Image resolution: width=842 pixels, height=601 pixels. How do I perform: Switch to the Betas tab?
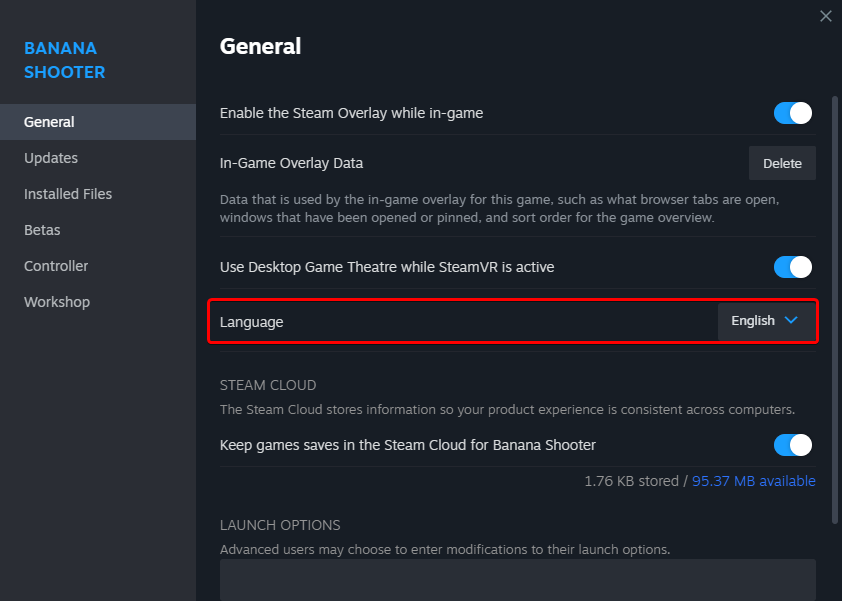point(42,230)
